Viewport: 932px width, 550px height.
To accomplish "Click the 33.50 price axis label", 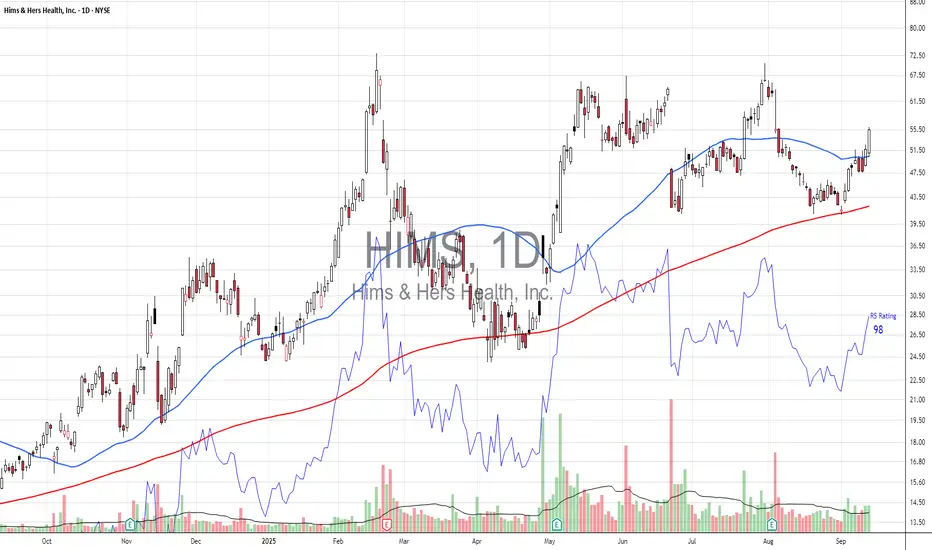I will tap(917, 269).
